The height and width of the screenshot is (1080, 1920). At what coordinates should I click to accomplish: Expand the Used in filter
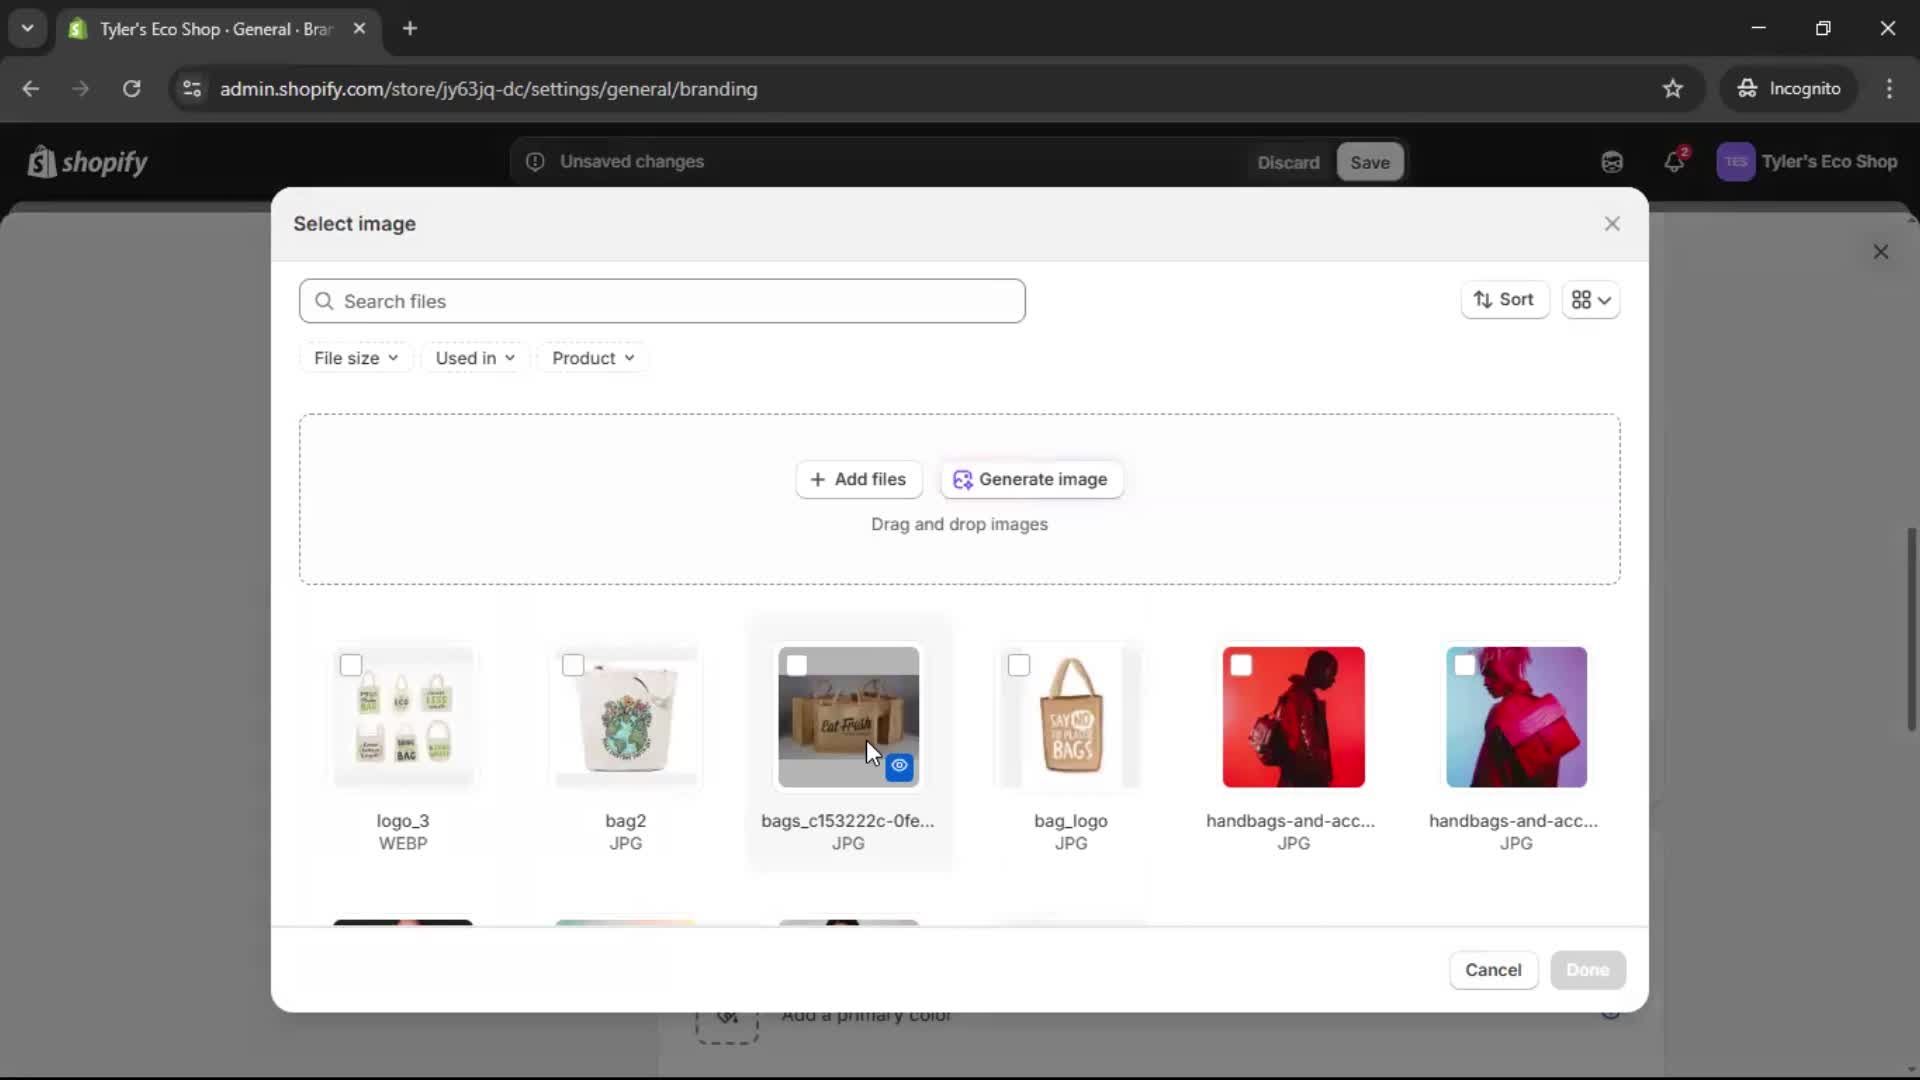point(474,357)
